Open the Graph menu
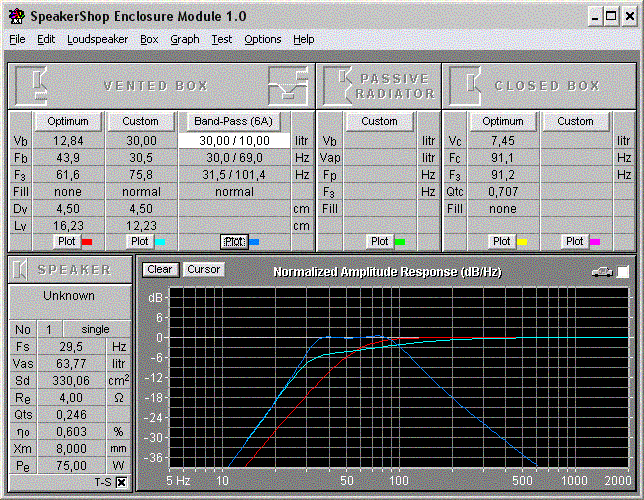The width and height of the screenshot is (644, 500). [185, 39]
